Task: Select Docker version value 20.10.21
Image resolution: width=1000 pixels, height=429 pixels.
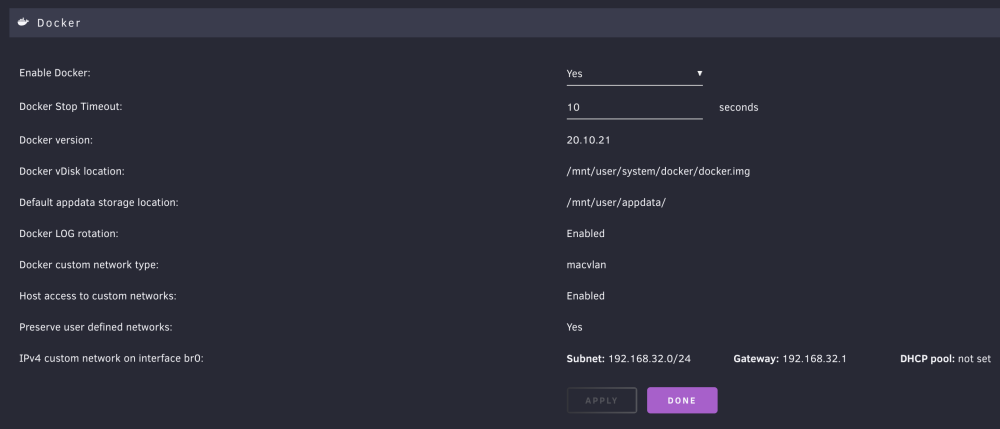Action: (x=588, y=140)
